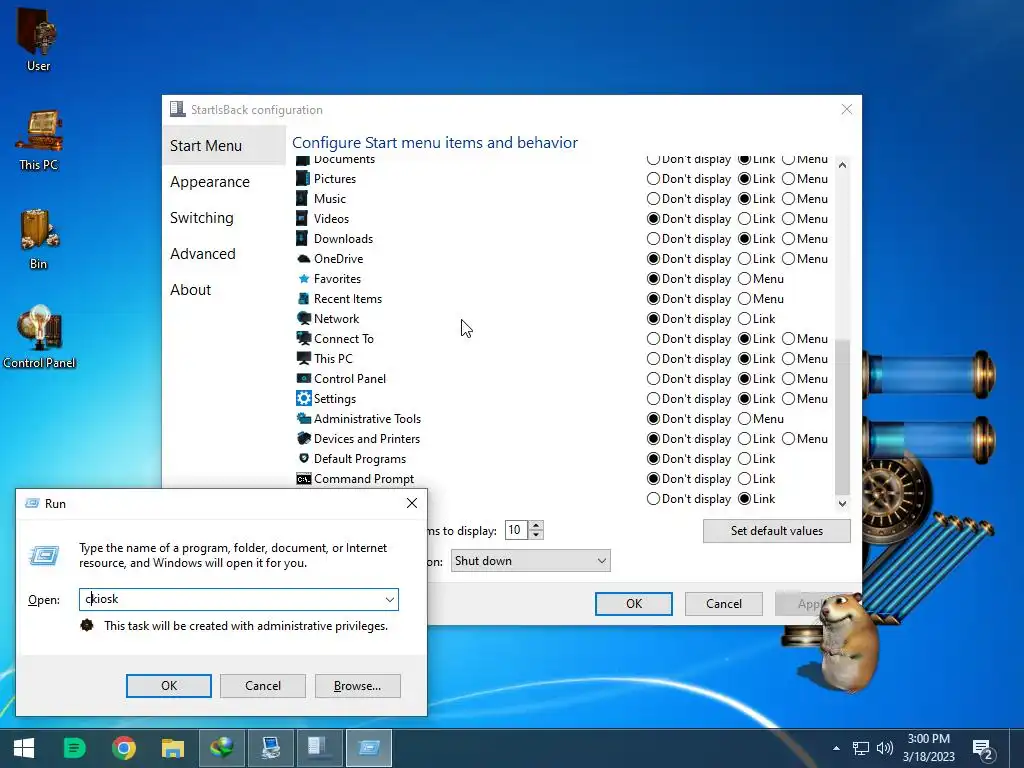Set Downloads to Don't display
Screen dimensions: 1024x768
(x=653, y=238)
